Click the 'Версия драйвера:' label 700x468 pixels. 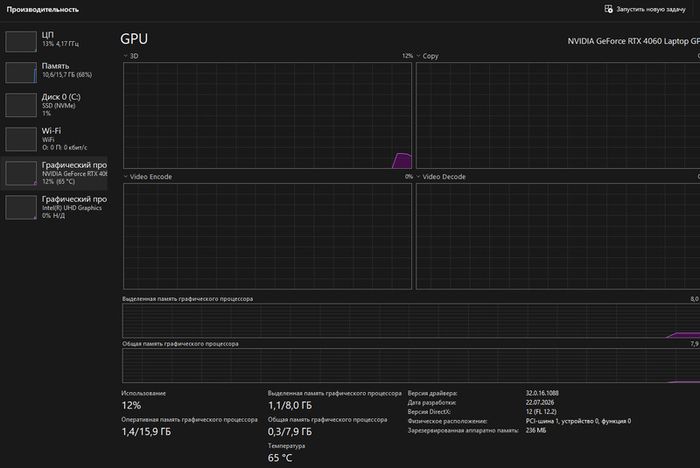pyautogui.click(x=433, y=393)
